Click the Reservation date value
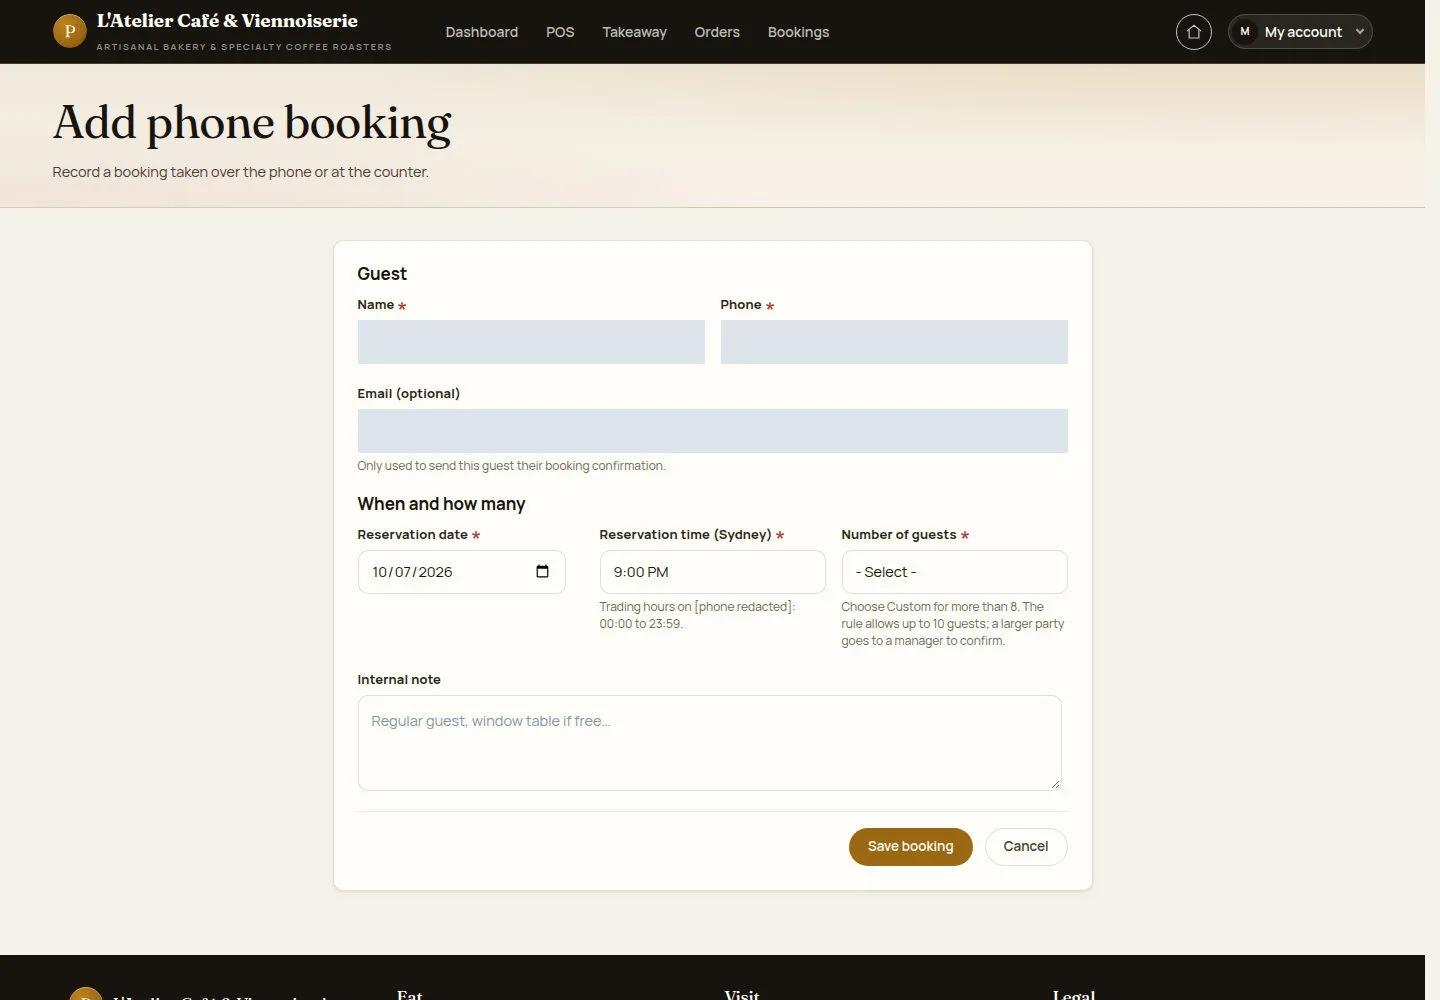Viewport: 1440px width, 1000px height. (412, 572)
